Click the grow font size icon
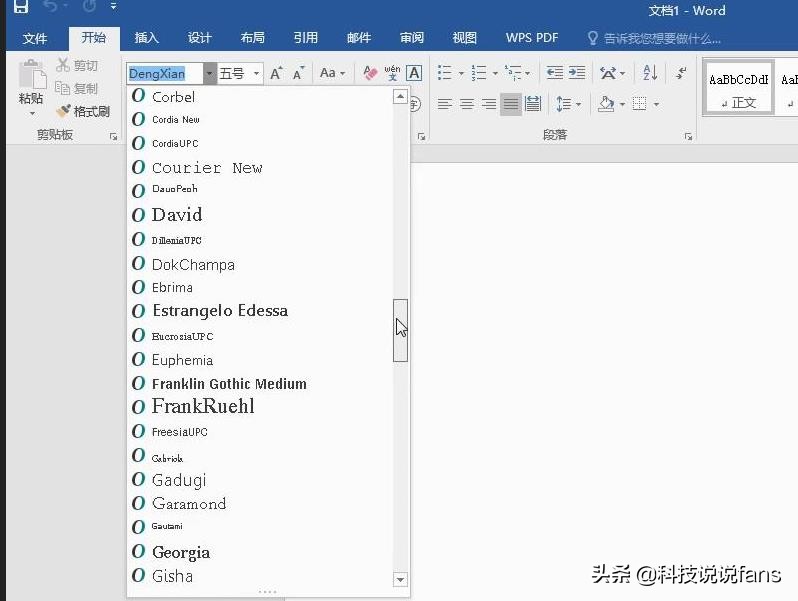 276,74
